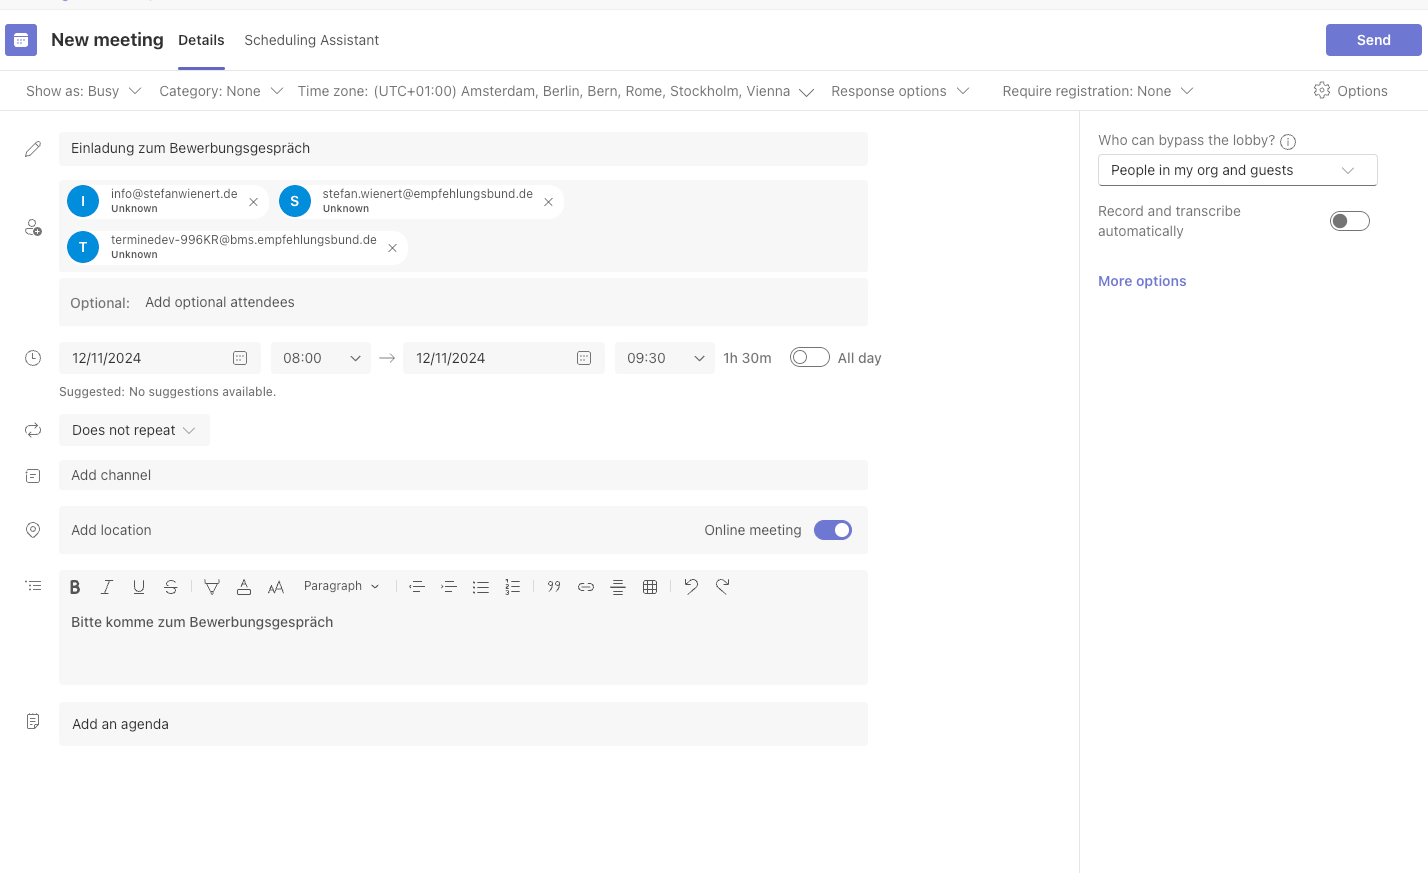1428x873 pixels.
Task: Open More options link
Action: 1142,281
